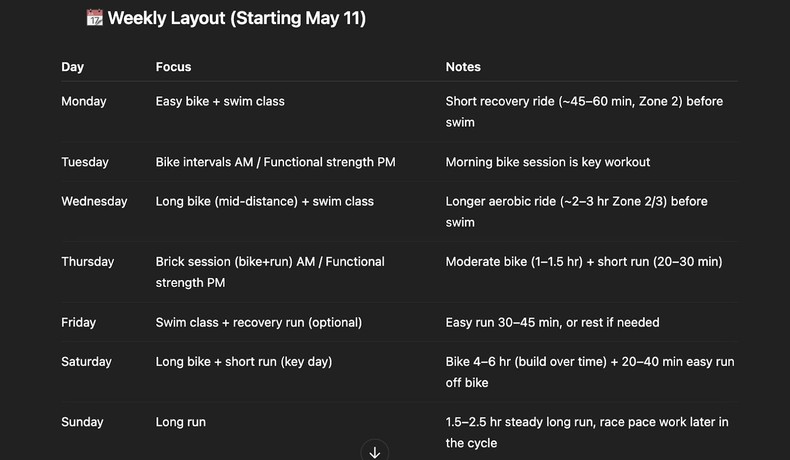The width and height of the screenshot is (790, 460).
Task: Click 'Long bike + short run (key day)' cell
Action: (243, 362)
